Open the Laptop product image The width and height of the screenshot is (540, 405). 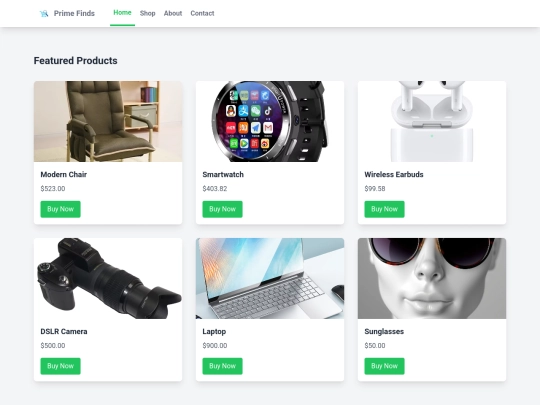[x=270, y=278]
